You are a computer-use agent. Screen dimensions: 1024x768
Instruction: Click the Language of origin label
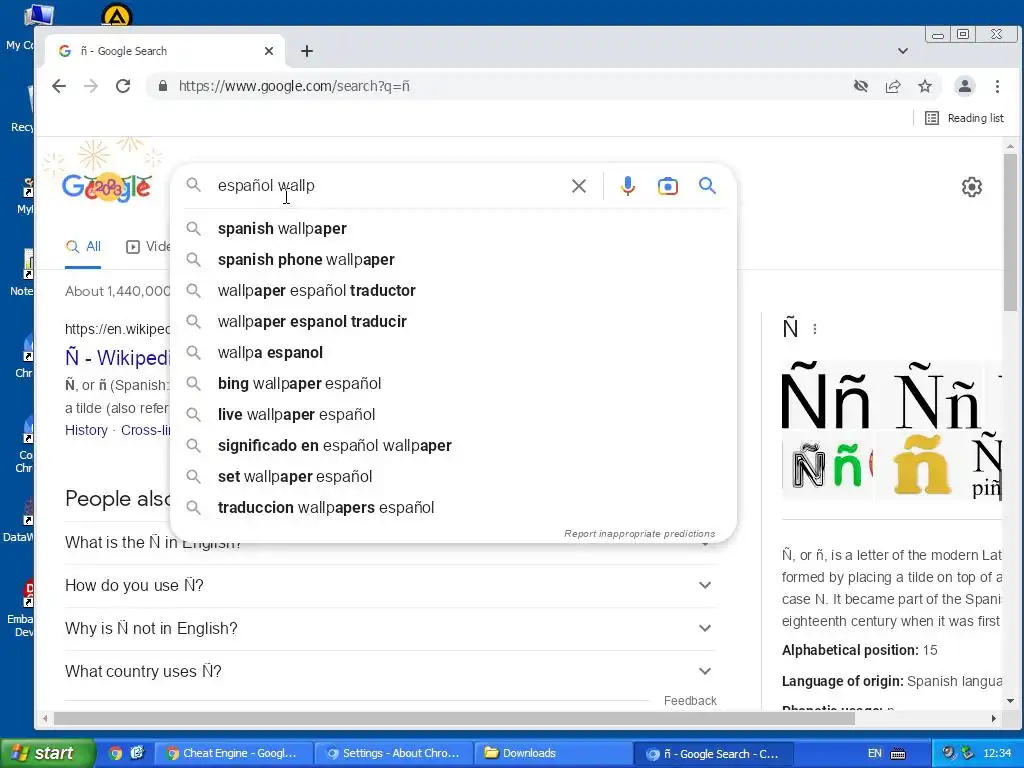(x=842, y=682)
